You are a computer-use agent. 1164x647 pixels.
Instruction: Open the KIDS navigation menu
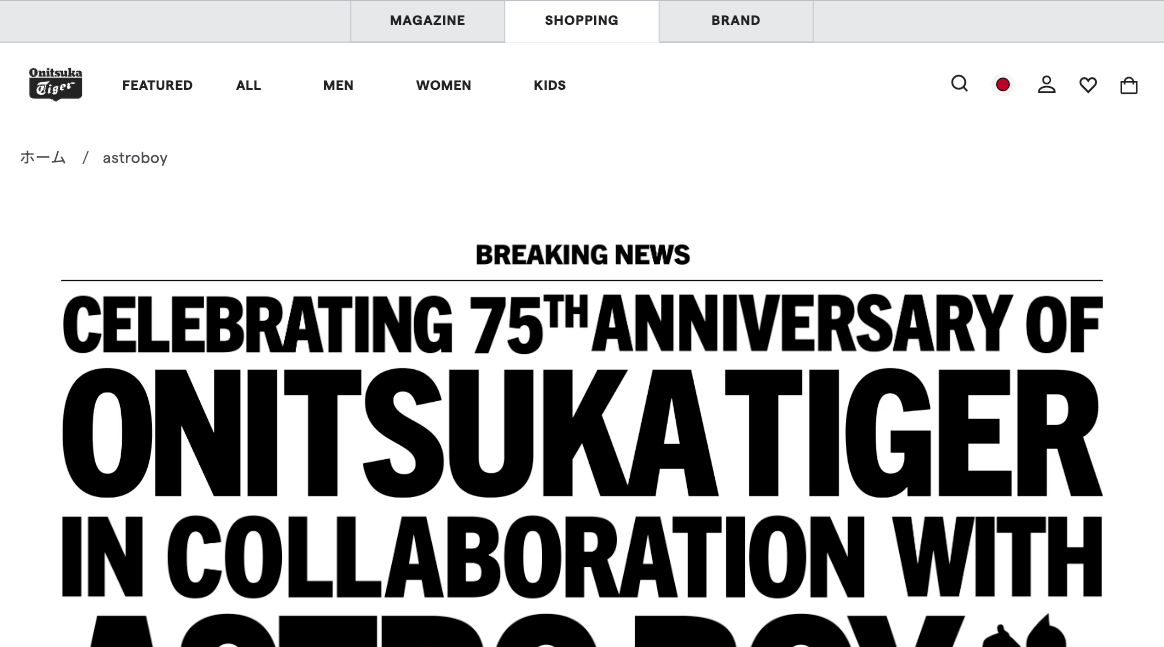click(x=550, y=85)
